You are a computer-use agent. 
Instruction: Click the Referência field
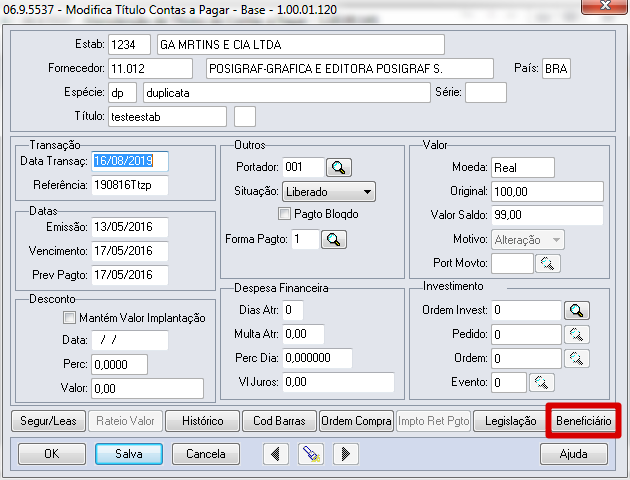point(130,185)
